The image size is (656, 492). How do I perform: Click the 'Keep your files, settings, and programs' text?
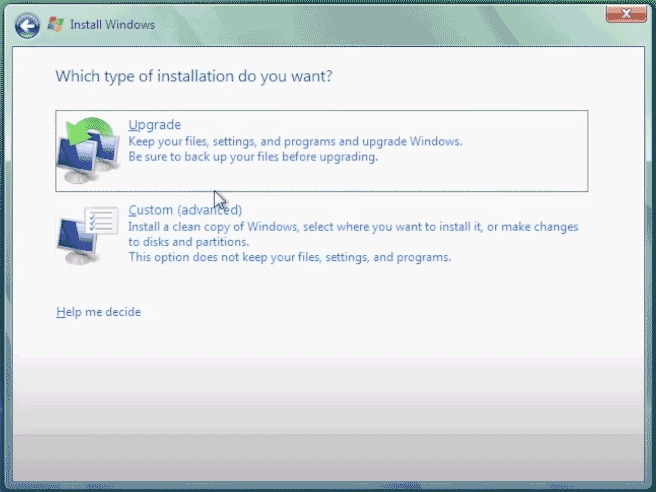click(x=295, y=142)
